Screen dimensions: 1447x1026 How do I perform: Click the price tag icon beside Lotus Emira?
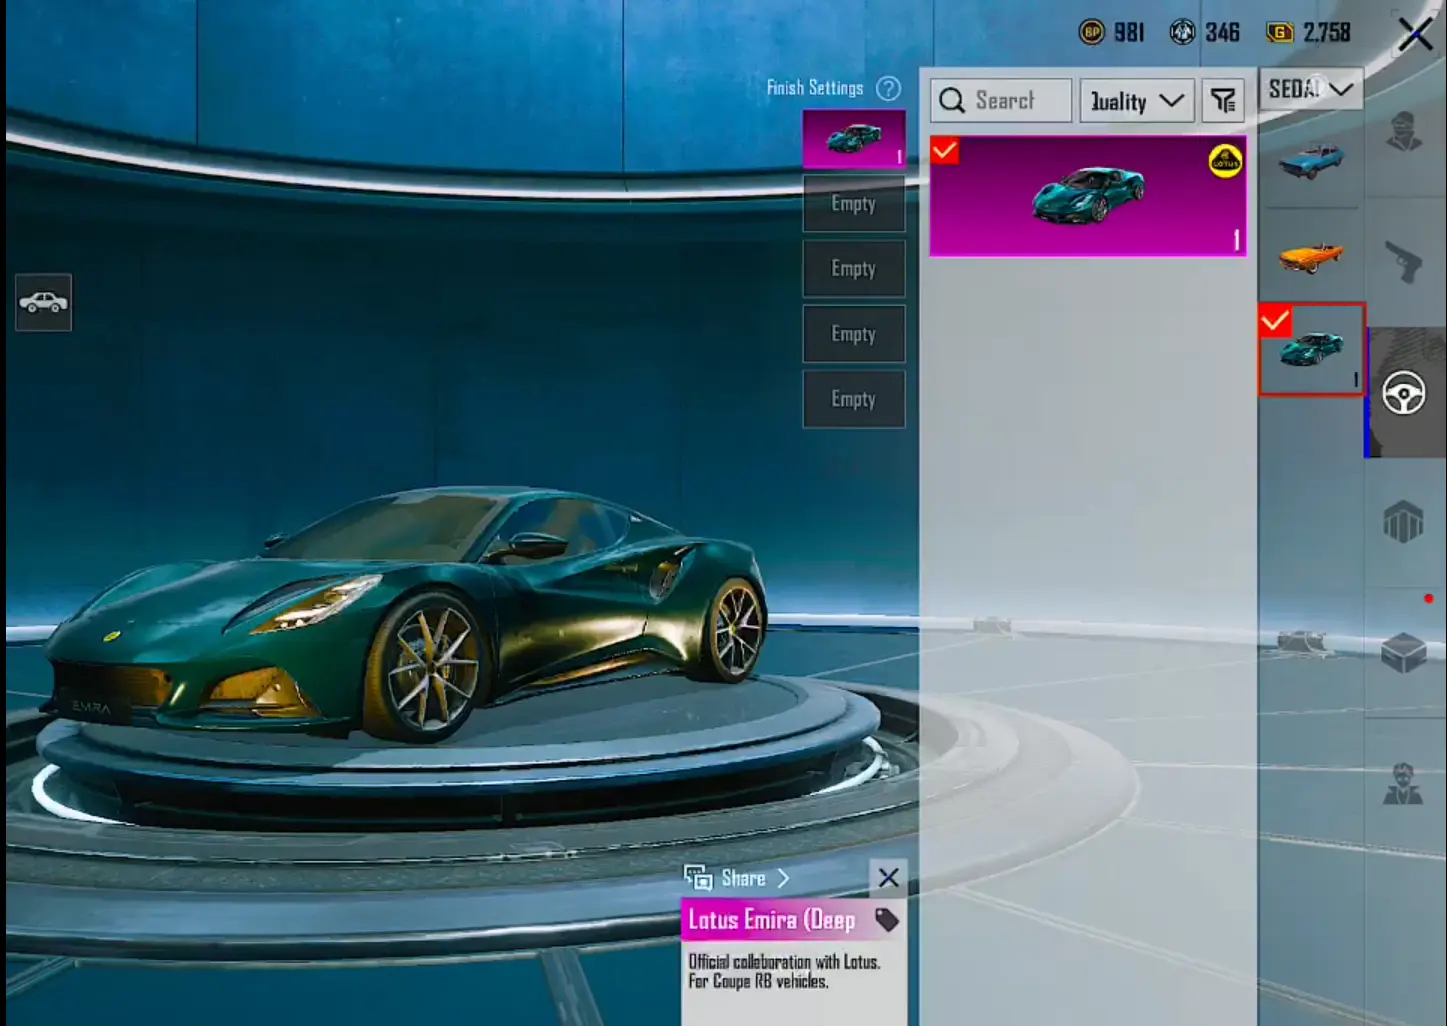pyautogui.click(x=886, y=920)
